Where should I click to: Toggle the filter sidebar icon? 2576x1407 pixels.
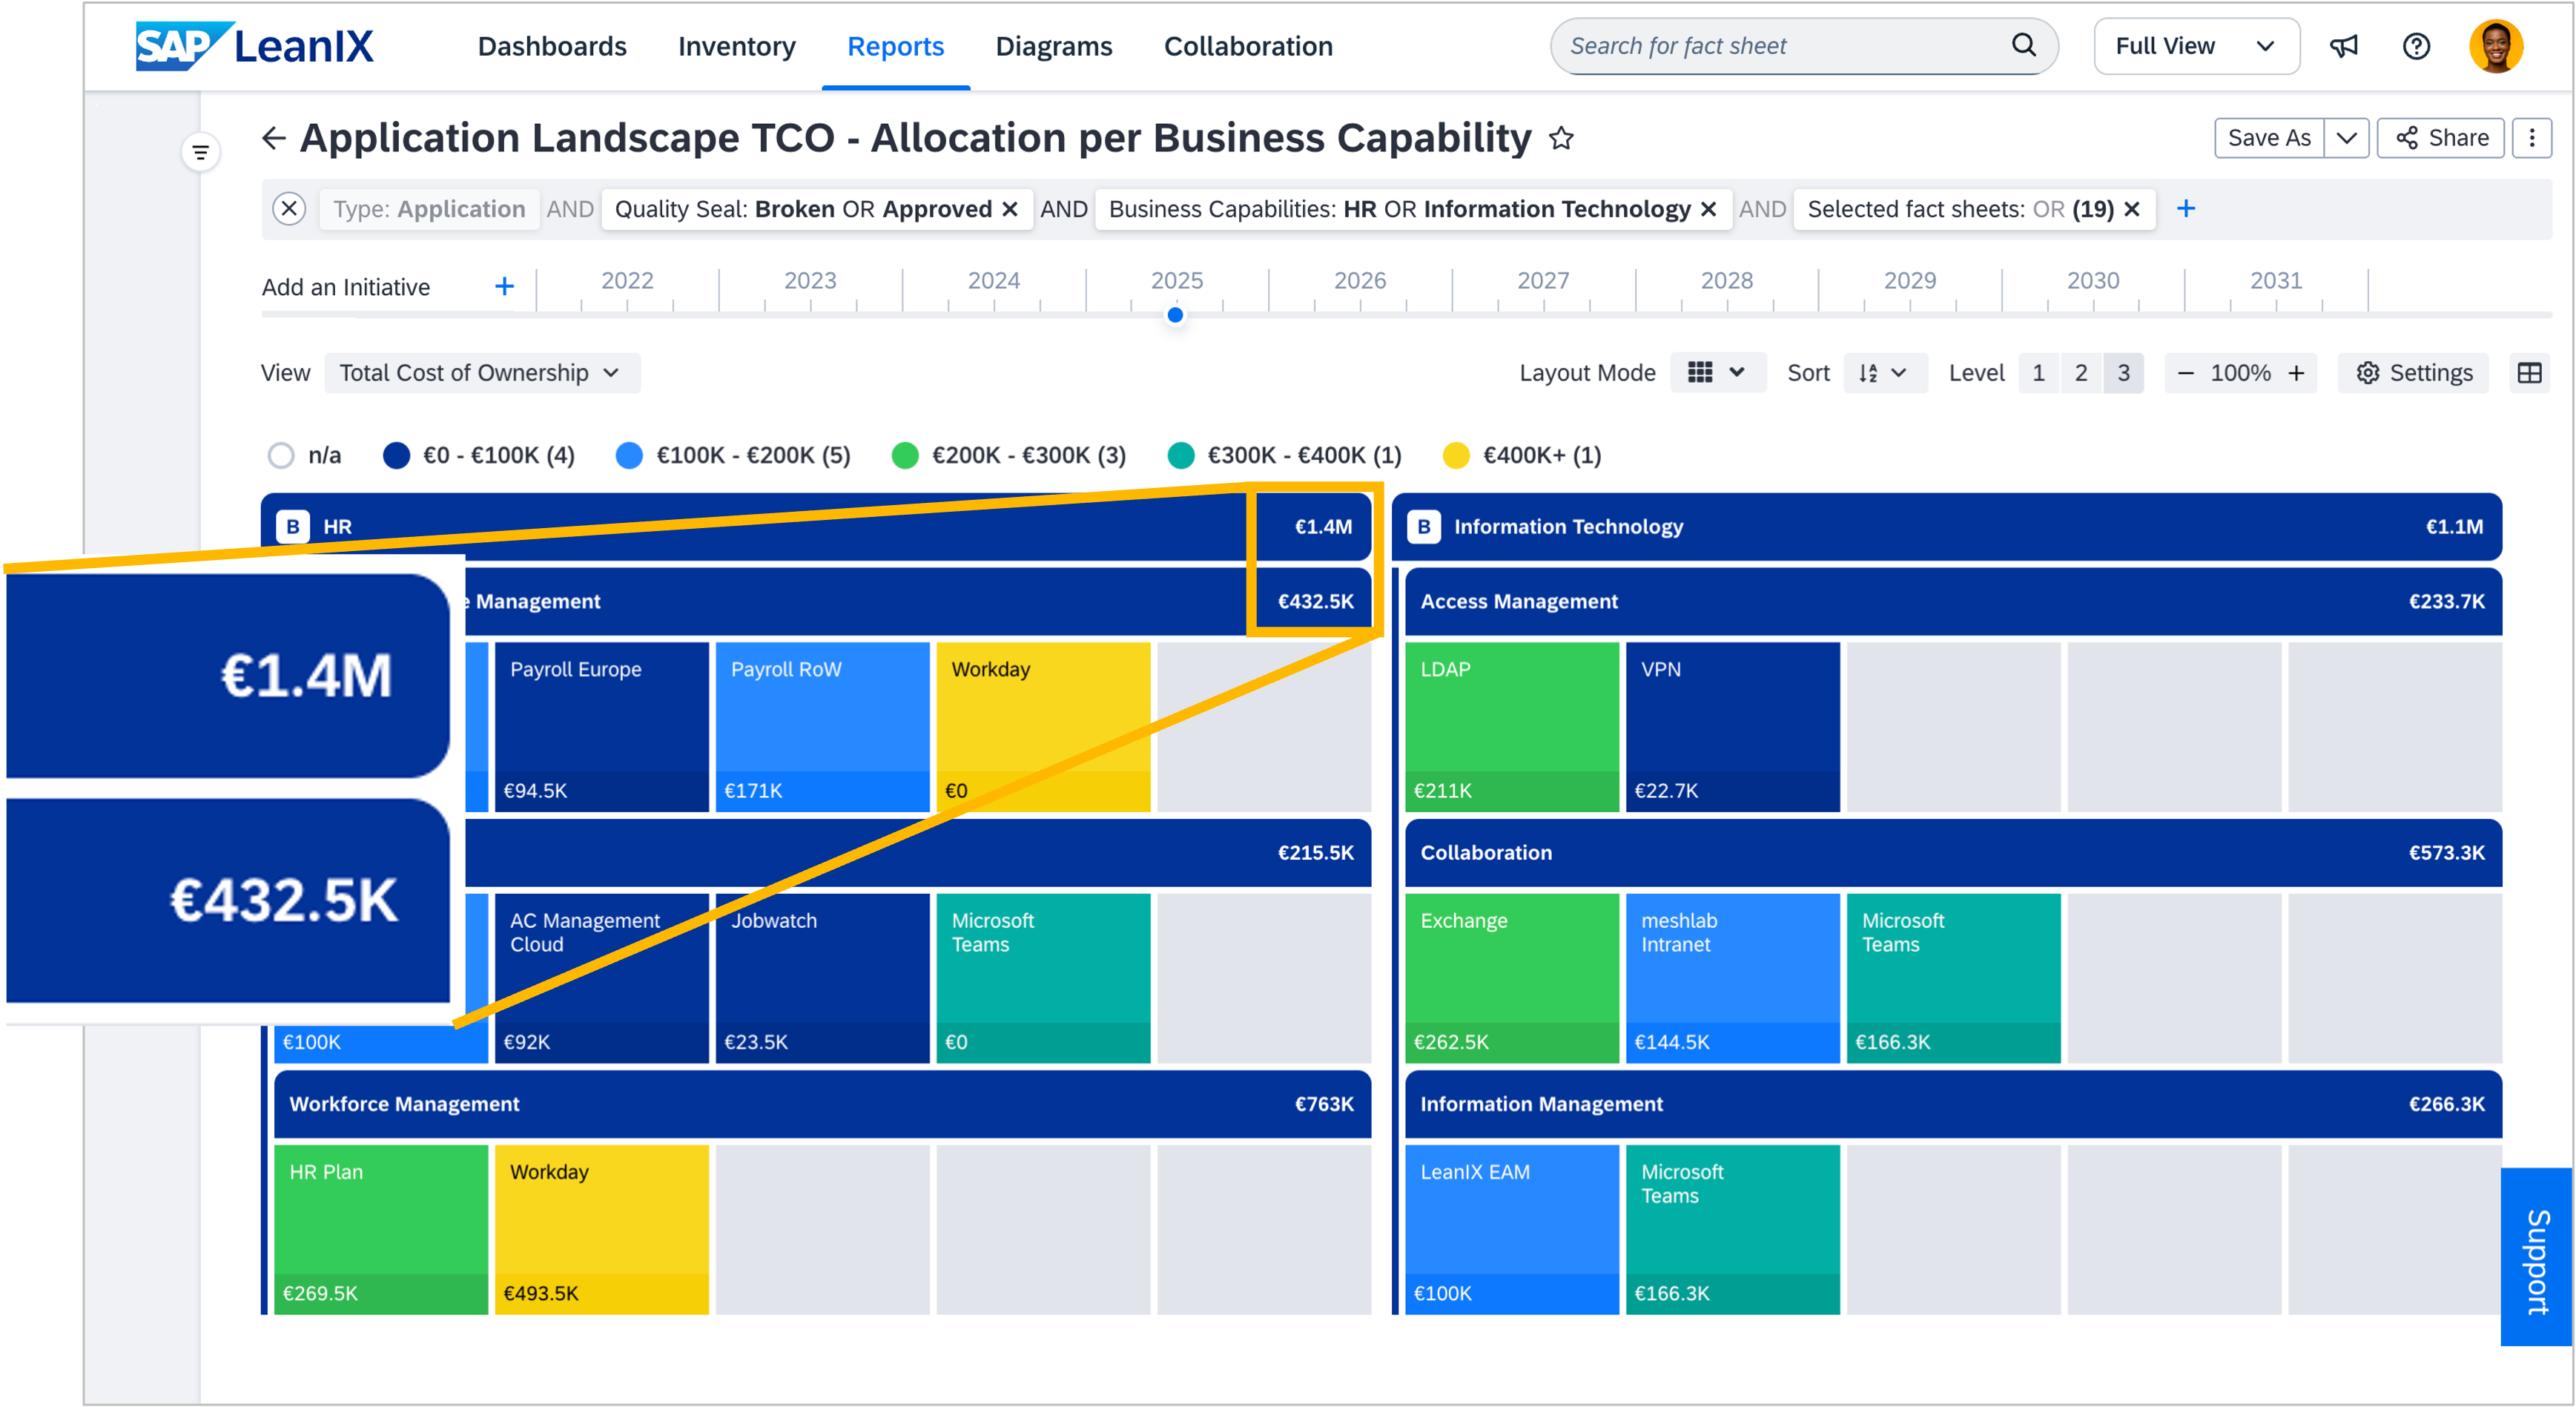point(201,152)
